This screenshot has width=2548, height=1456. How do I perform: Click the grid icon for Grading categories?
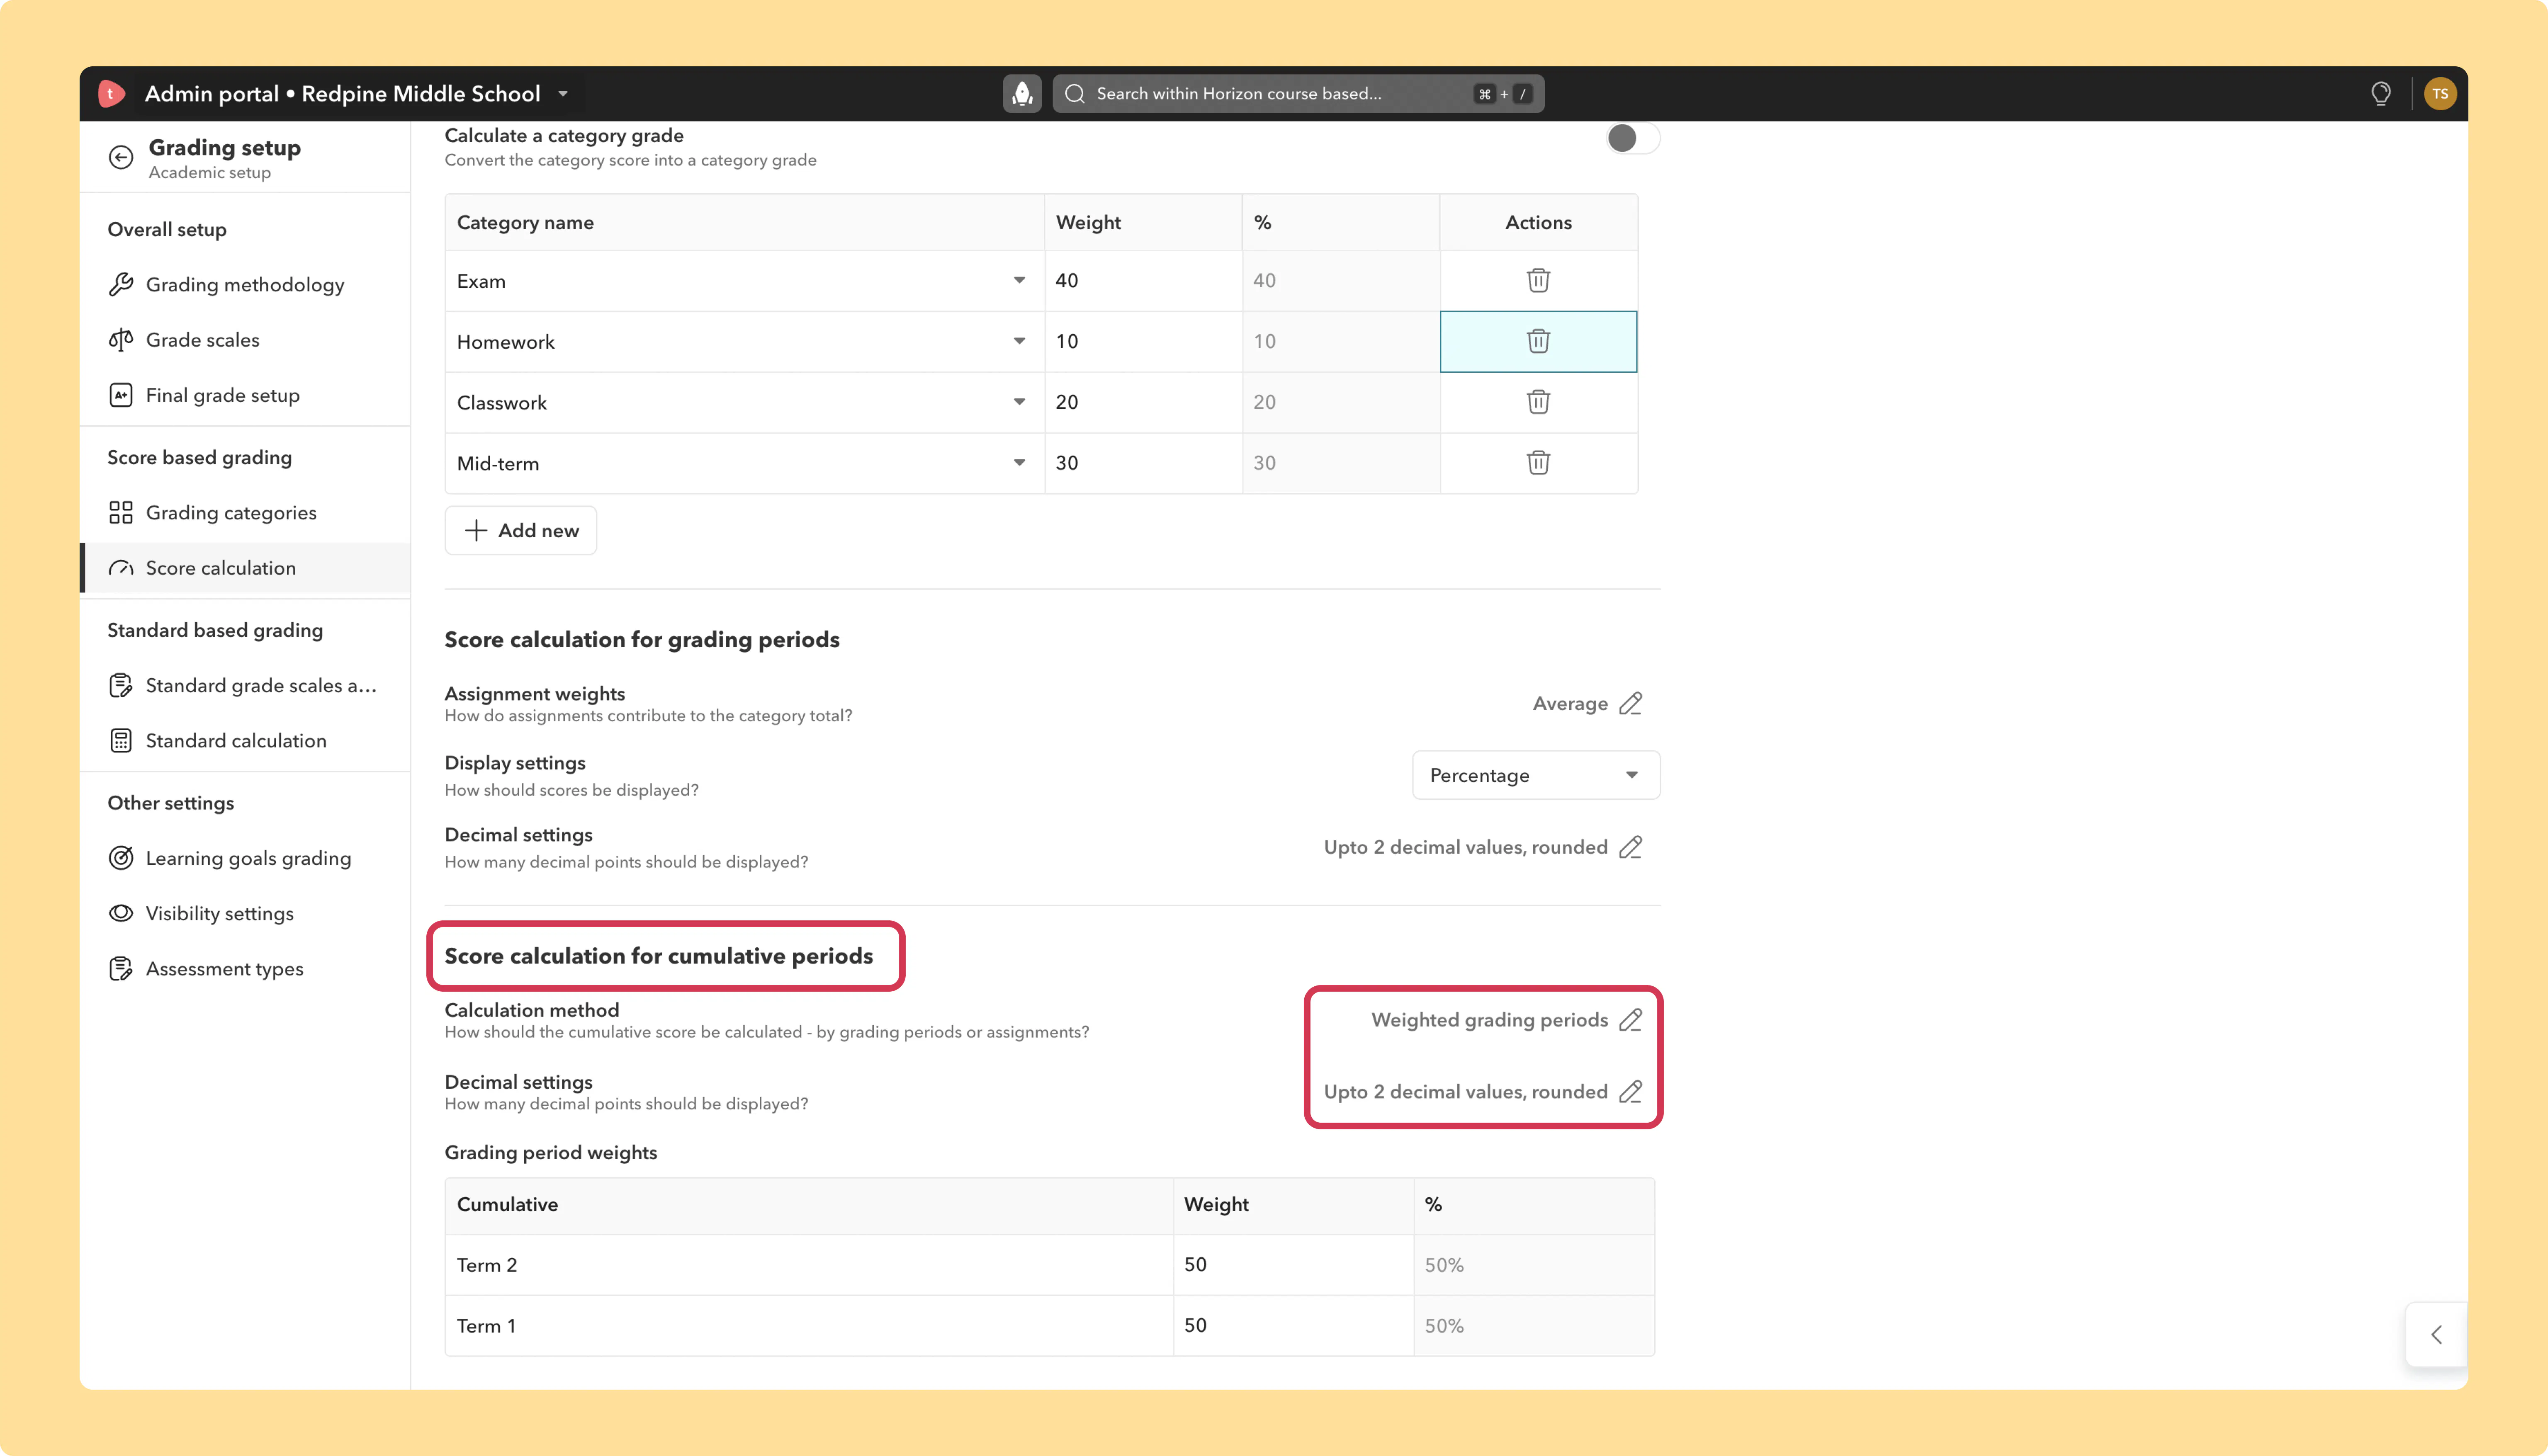[x=121, y=513]
